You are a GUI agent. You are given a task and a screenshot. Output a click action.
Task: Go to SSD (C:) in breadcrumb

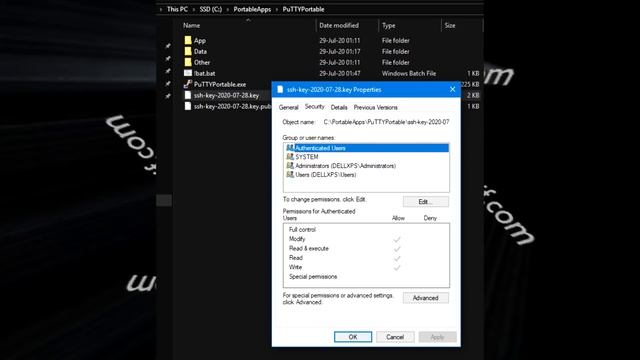pyautogui.click(x=211, y=9)
